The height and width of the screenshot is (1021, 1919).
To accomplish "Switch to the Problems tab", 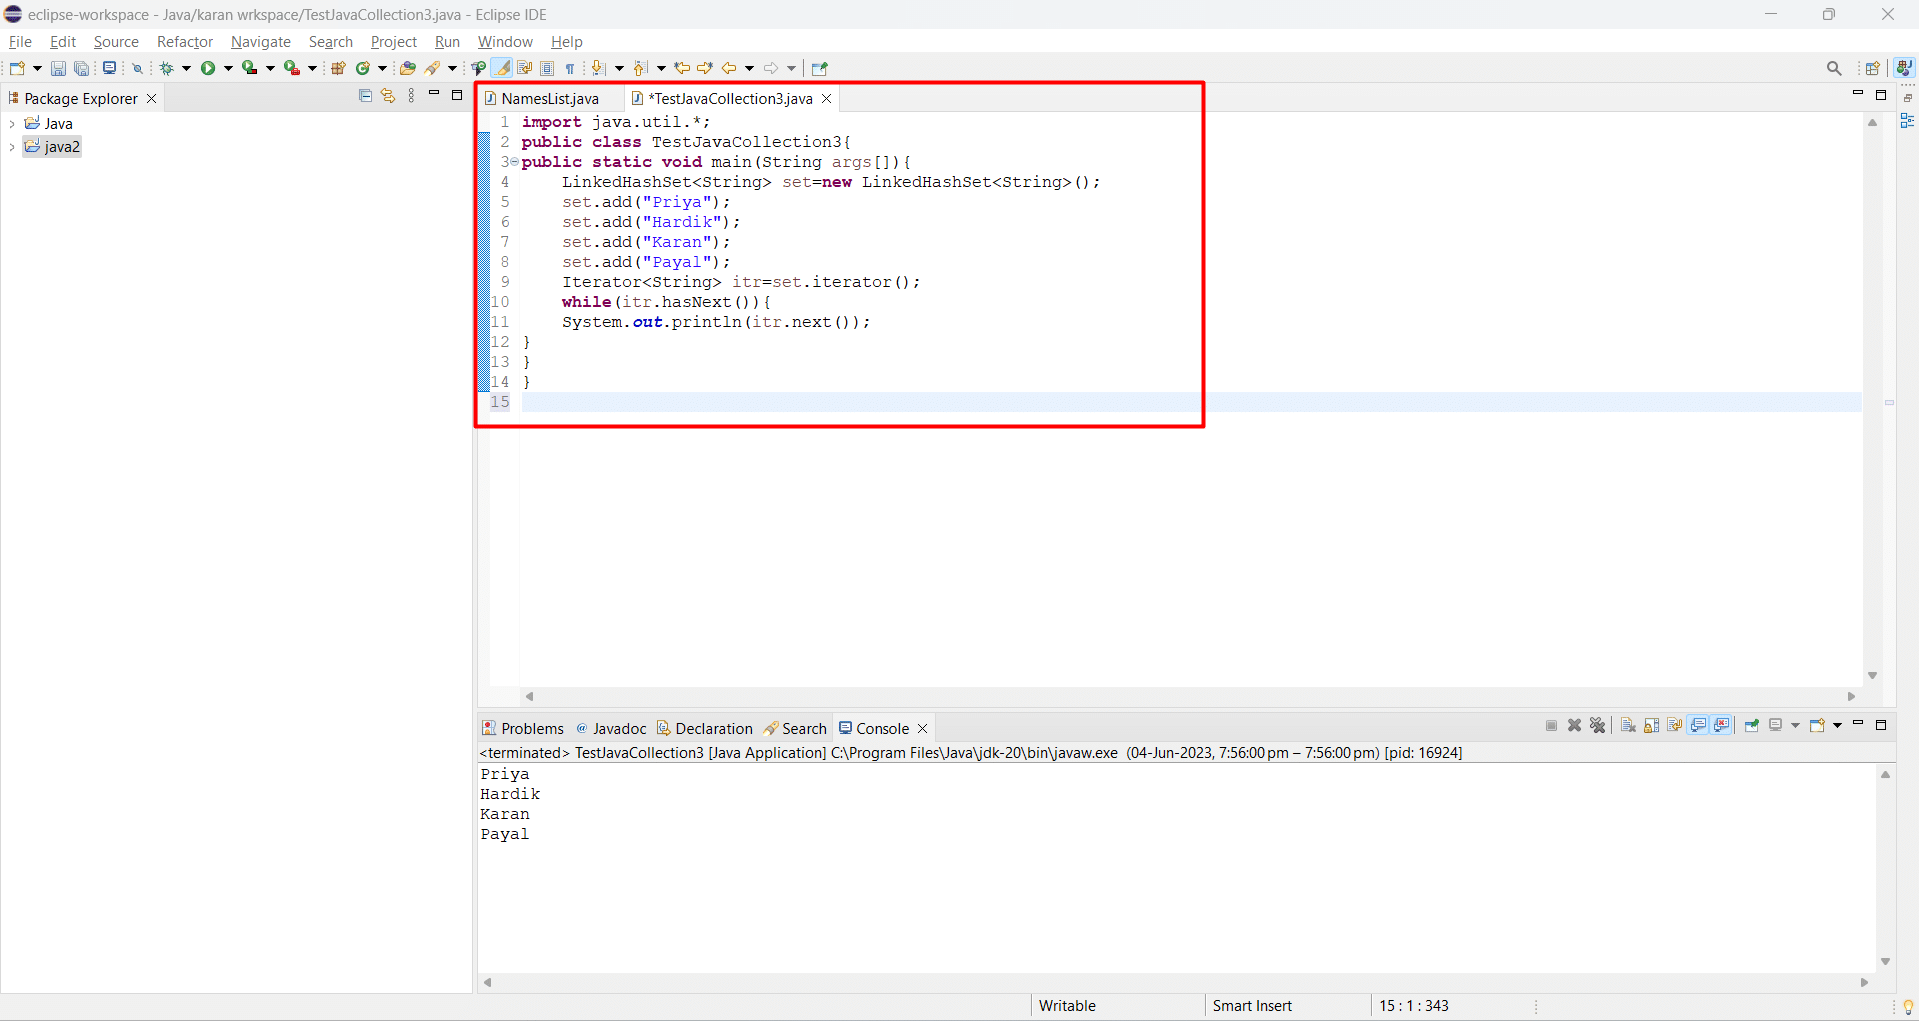I will (x=523, y=728).
